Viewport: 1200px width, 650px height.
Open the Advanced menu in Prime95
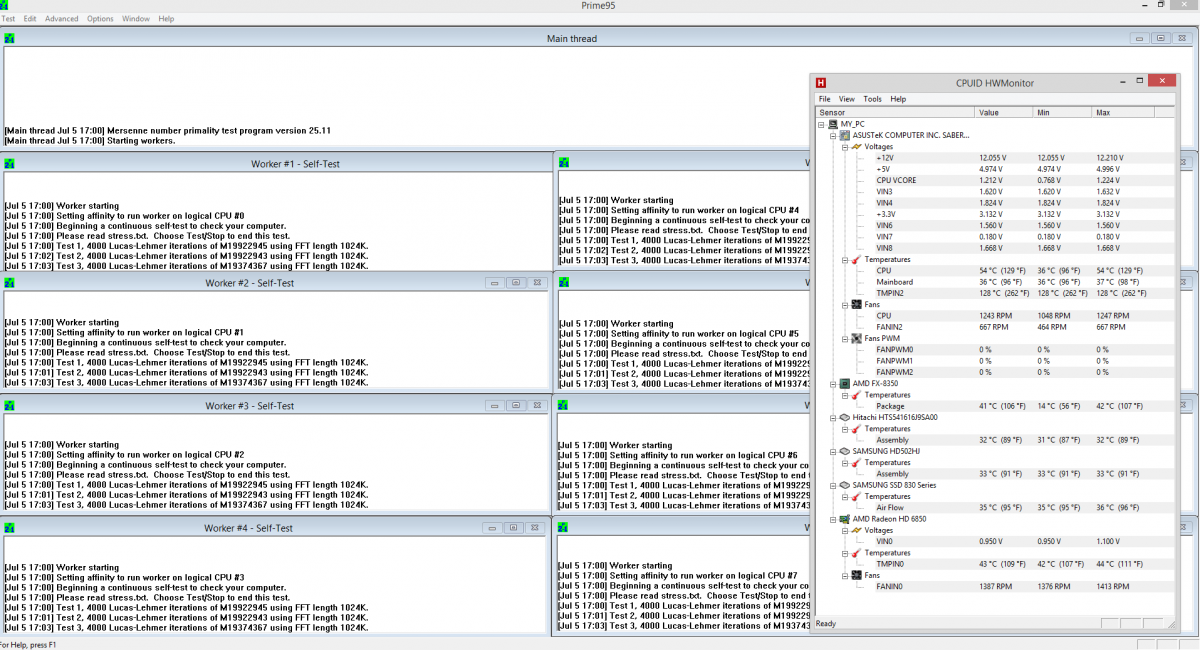61,19
